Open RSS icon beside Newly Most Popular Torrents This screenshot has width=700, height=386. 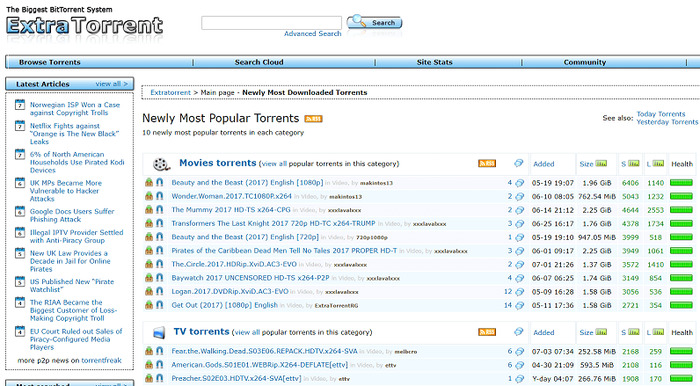[313, 119]
